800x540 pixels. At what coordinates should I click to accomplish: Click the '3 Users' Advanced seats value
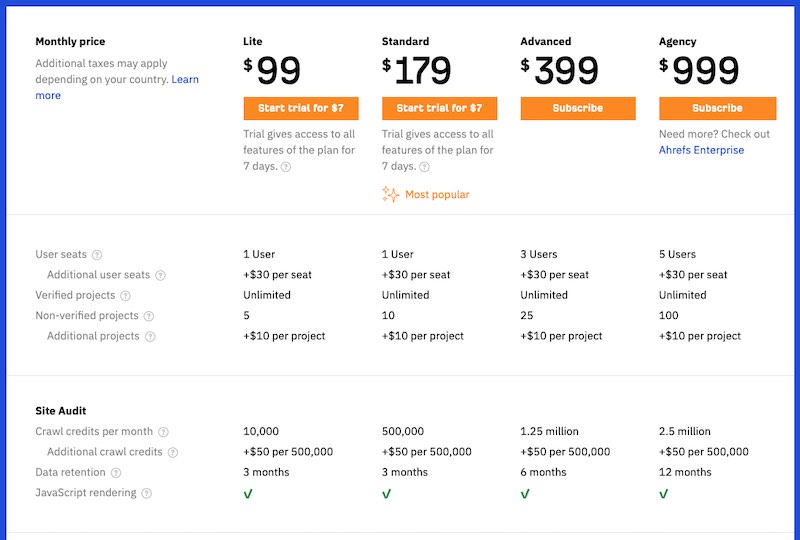tap(539, 254)
